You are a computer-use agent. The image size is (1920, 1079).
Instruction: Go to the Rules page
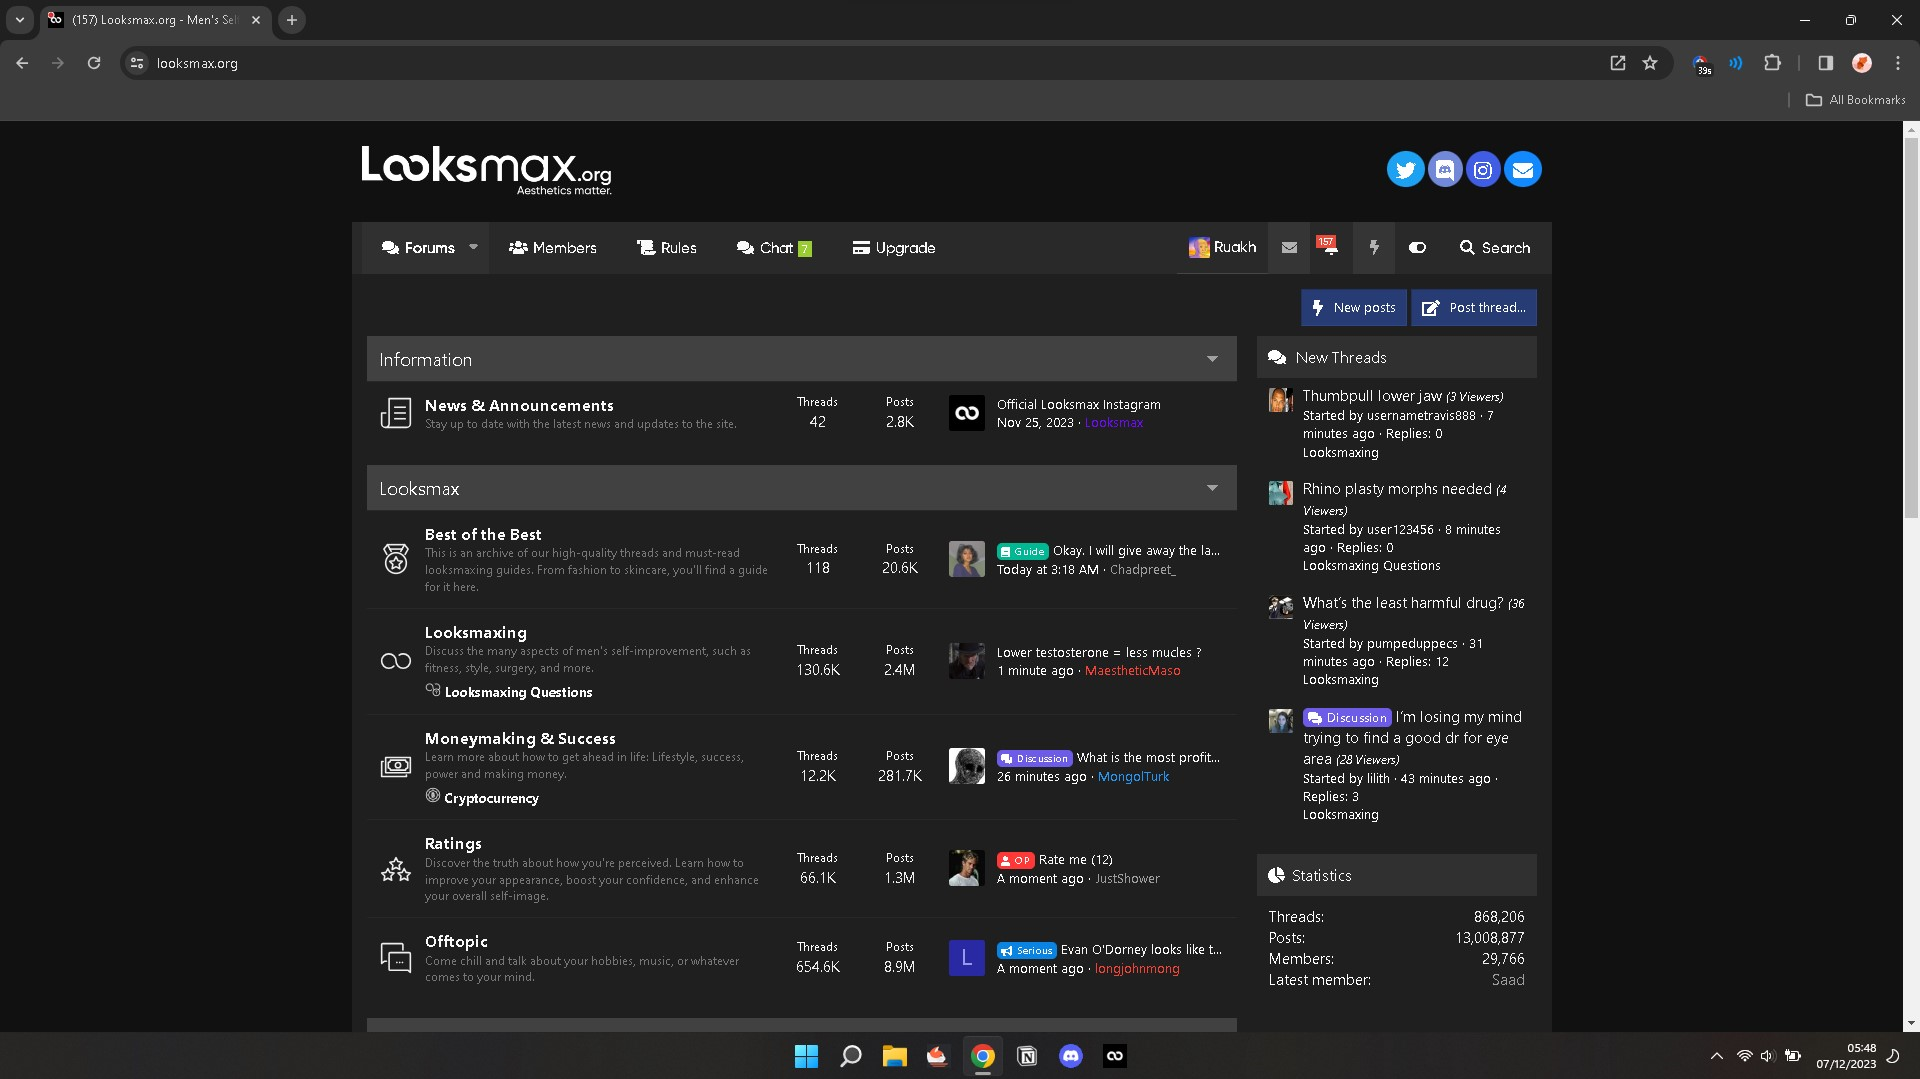click(x=667, y=248)
